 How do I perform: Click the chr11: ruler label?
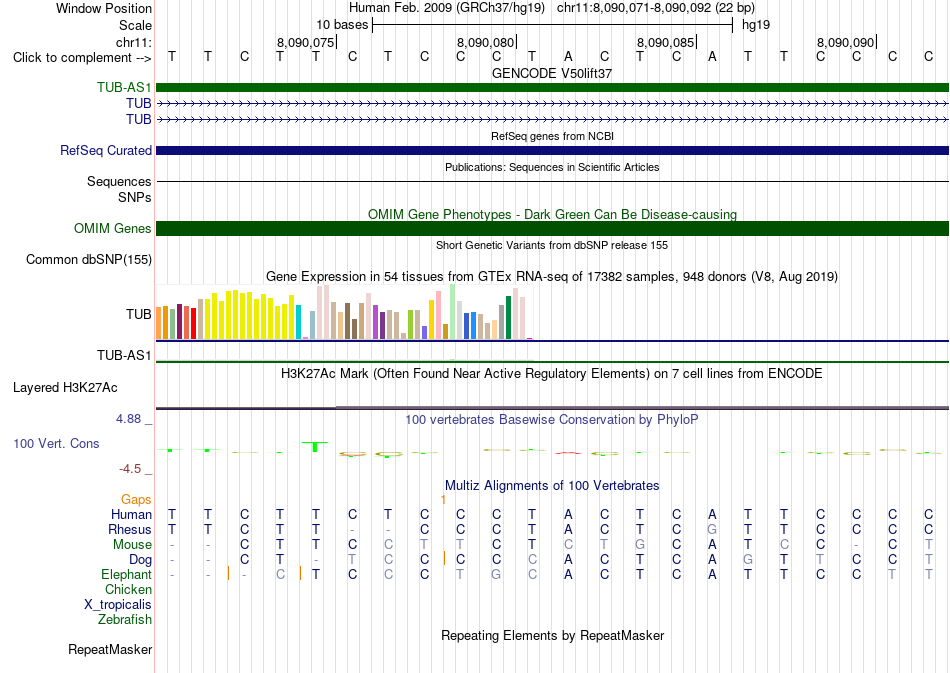click(x=133, y=42)
